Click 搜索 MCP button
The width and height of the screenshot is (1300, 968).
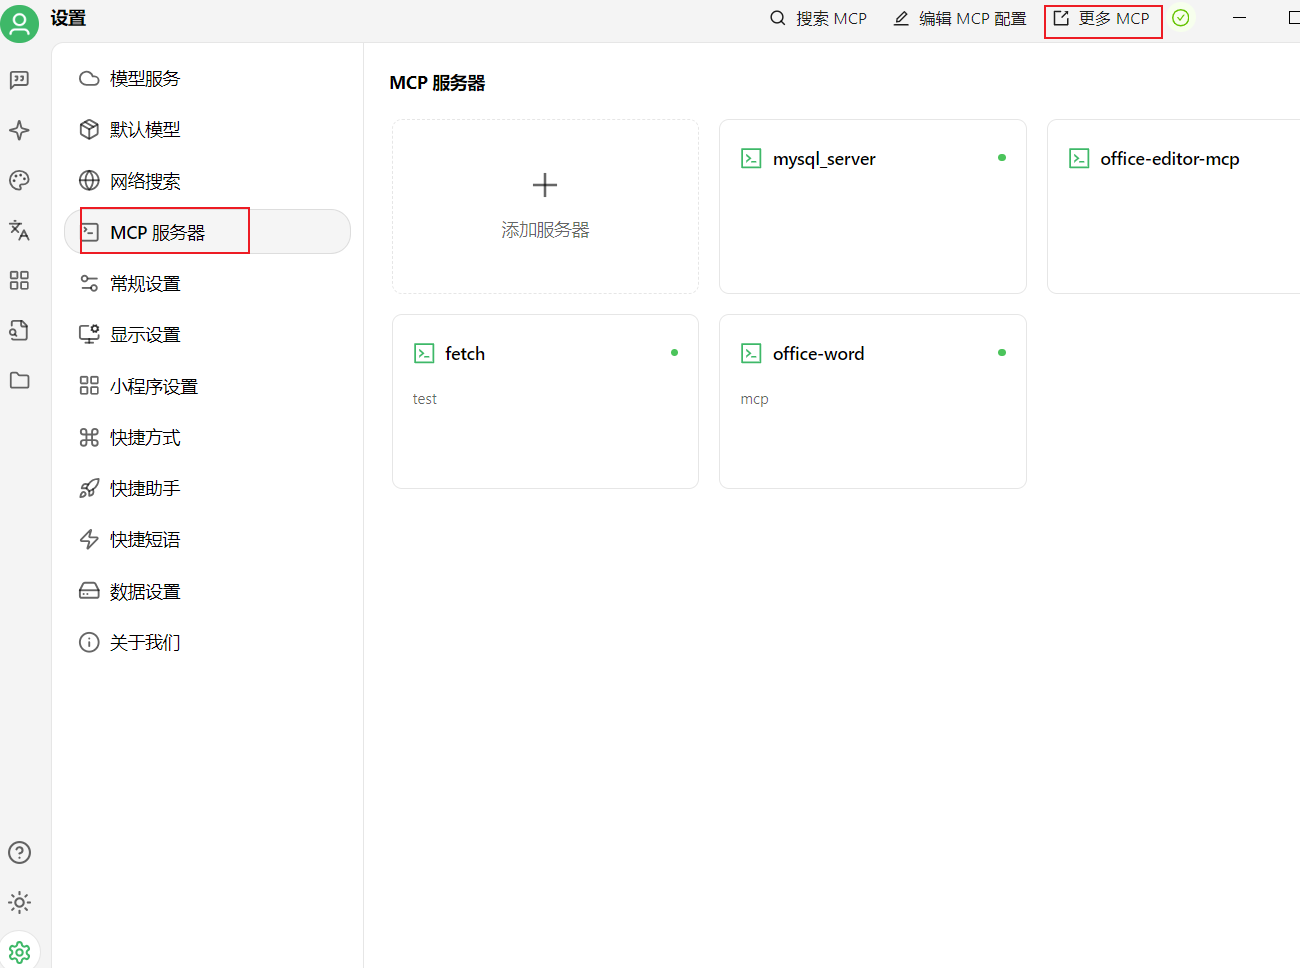(818, 18)
